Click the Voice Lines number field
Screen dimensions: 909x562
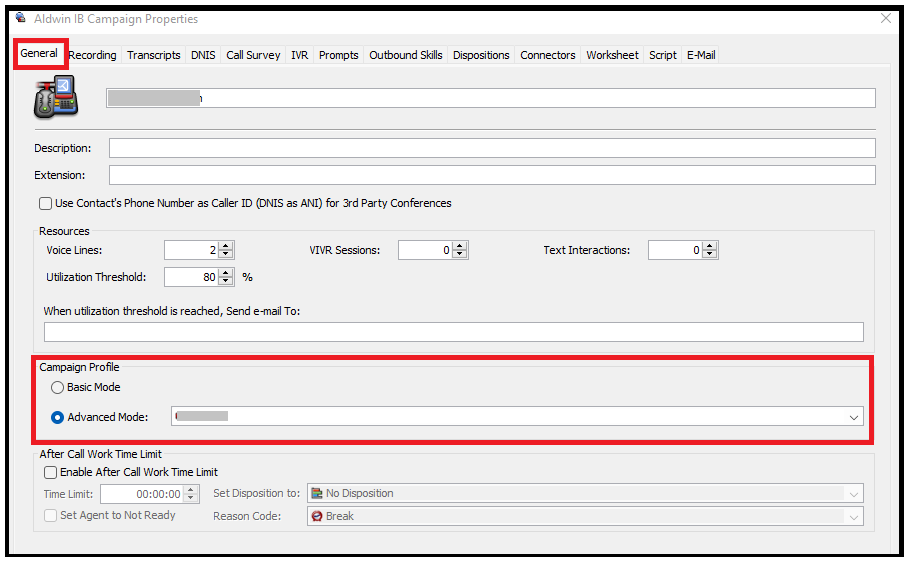[192, 251]
